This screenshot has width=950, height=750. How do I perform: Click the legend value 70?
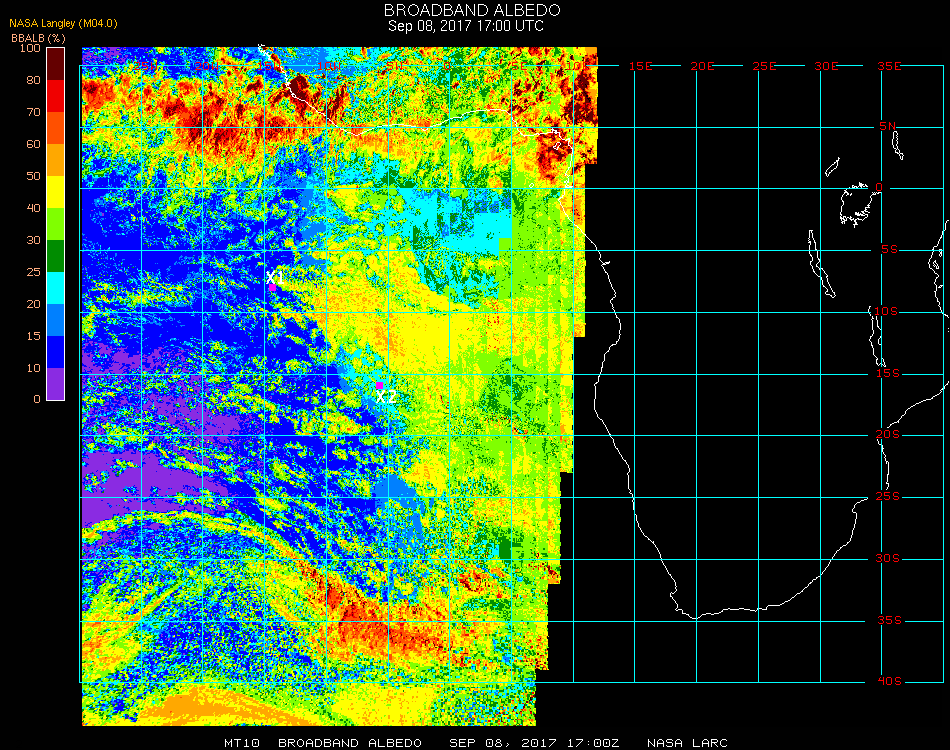coord(33,112)
